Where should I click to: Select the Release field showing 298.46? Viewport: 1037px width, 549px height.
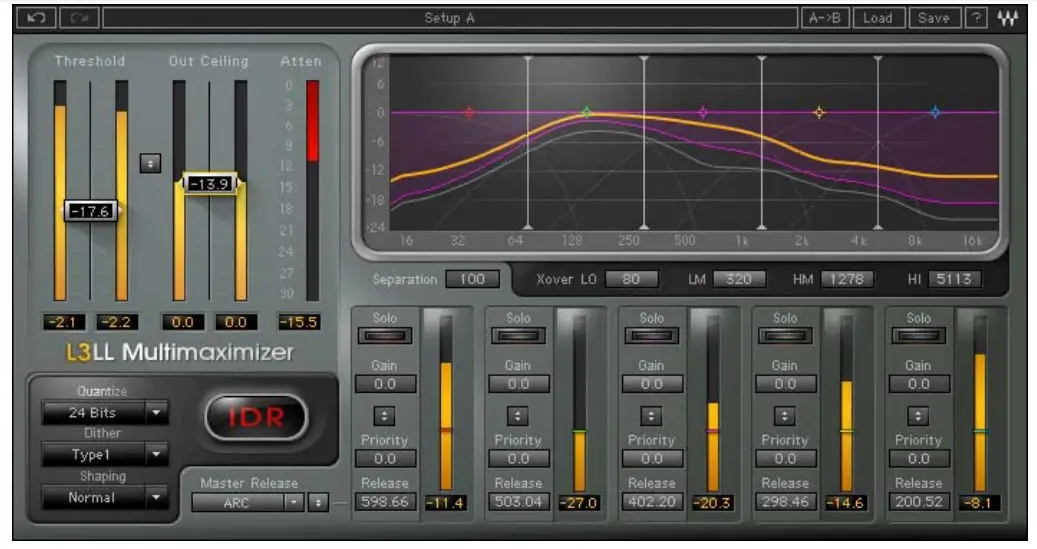(x=786, y=502)
